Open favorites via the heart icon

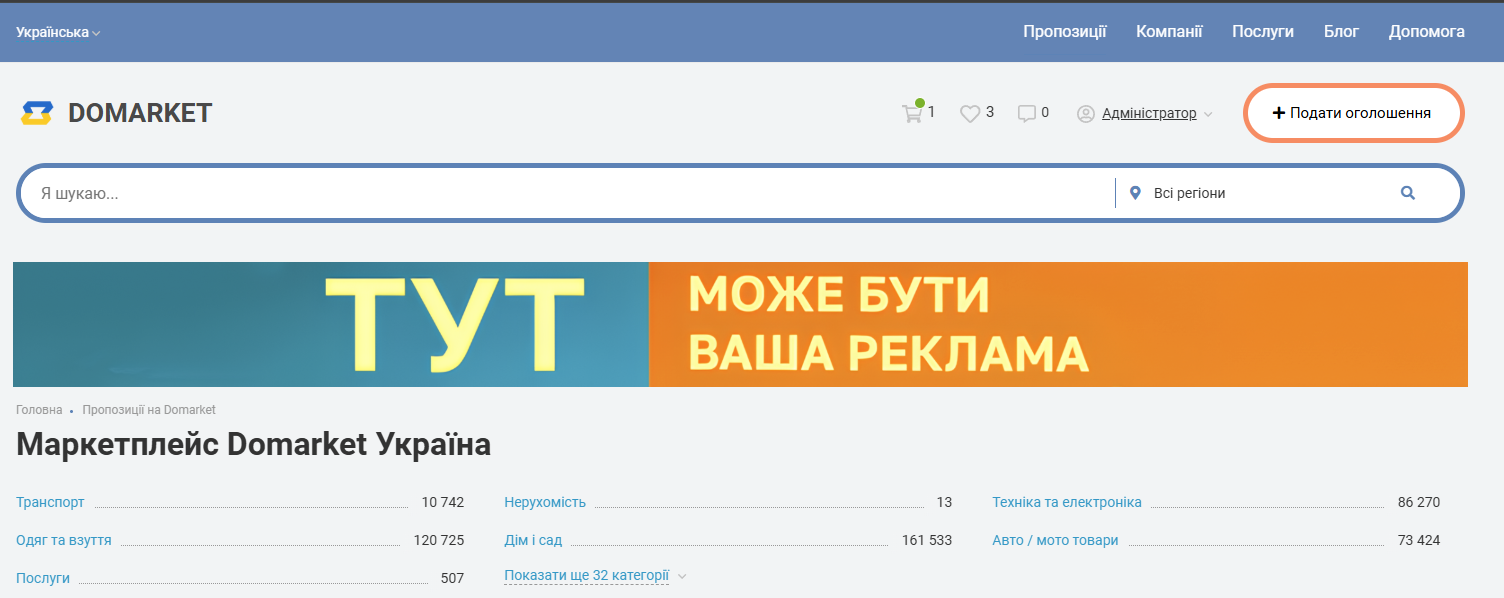pos(969,114)
